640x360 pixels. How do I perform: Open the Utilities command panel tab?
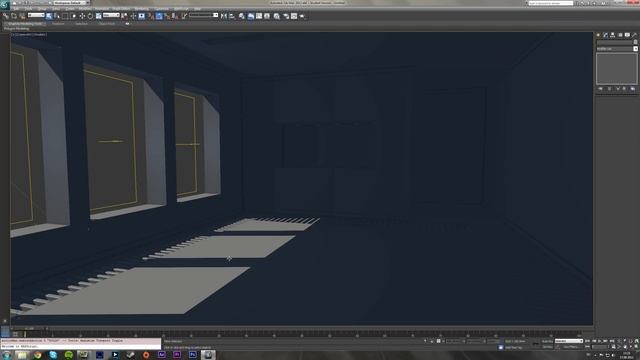[634, 35]
